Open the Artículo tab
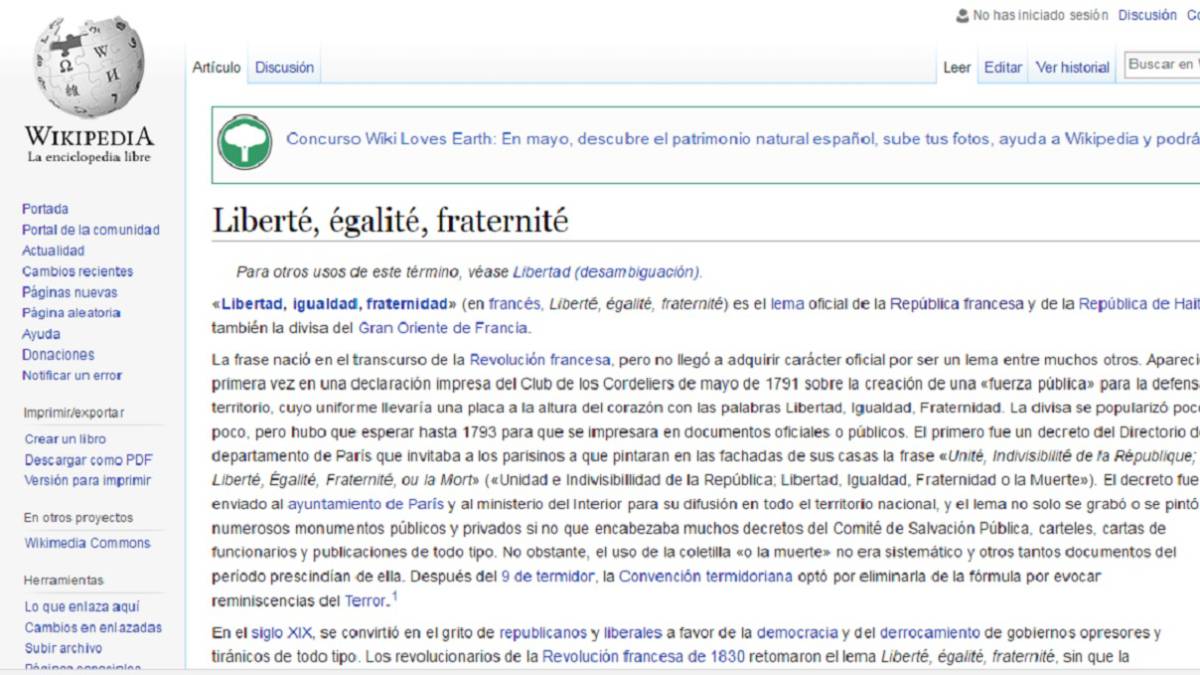This screenshot has width=1200, height=675. [x=216, y=68]
